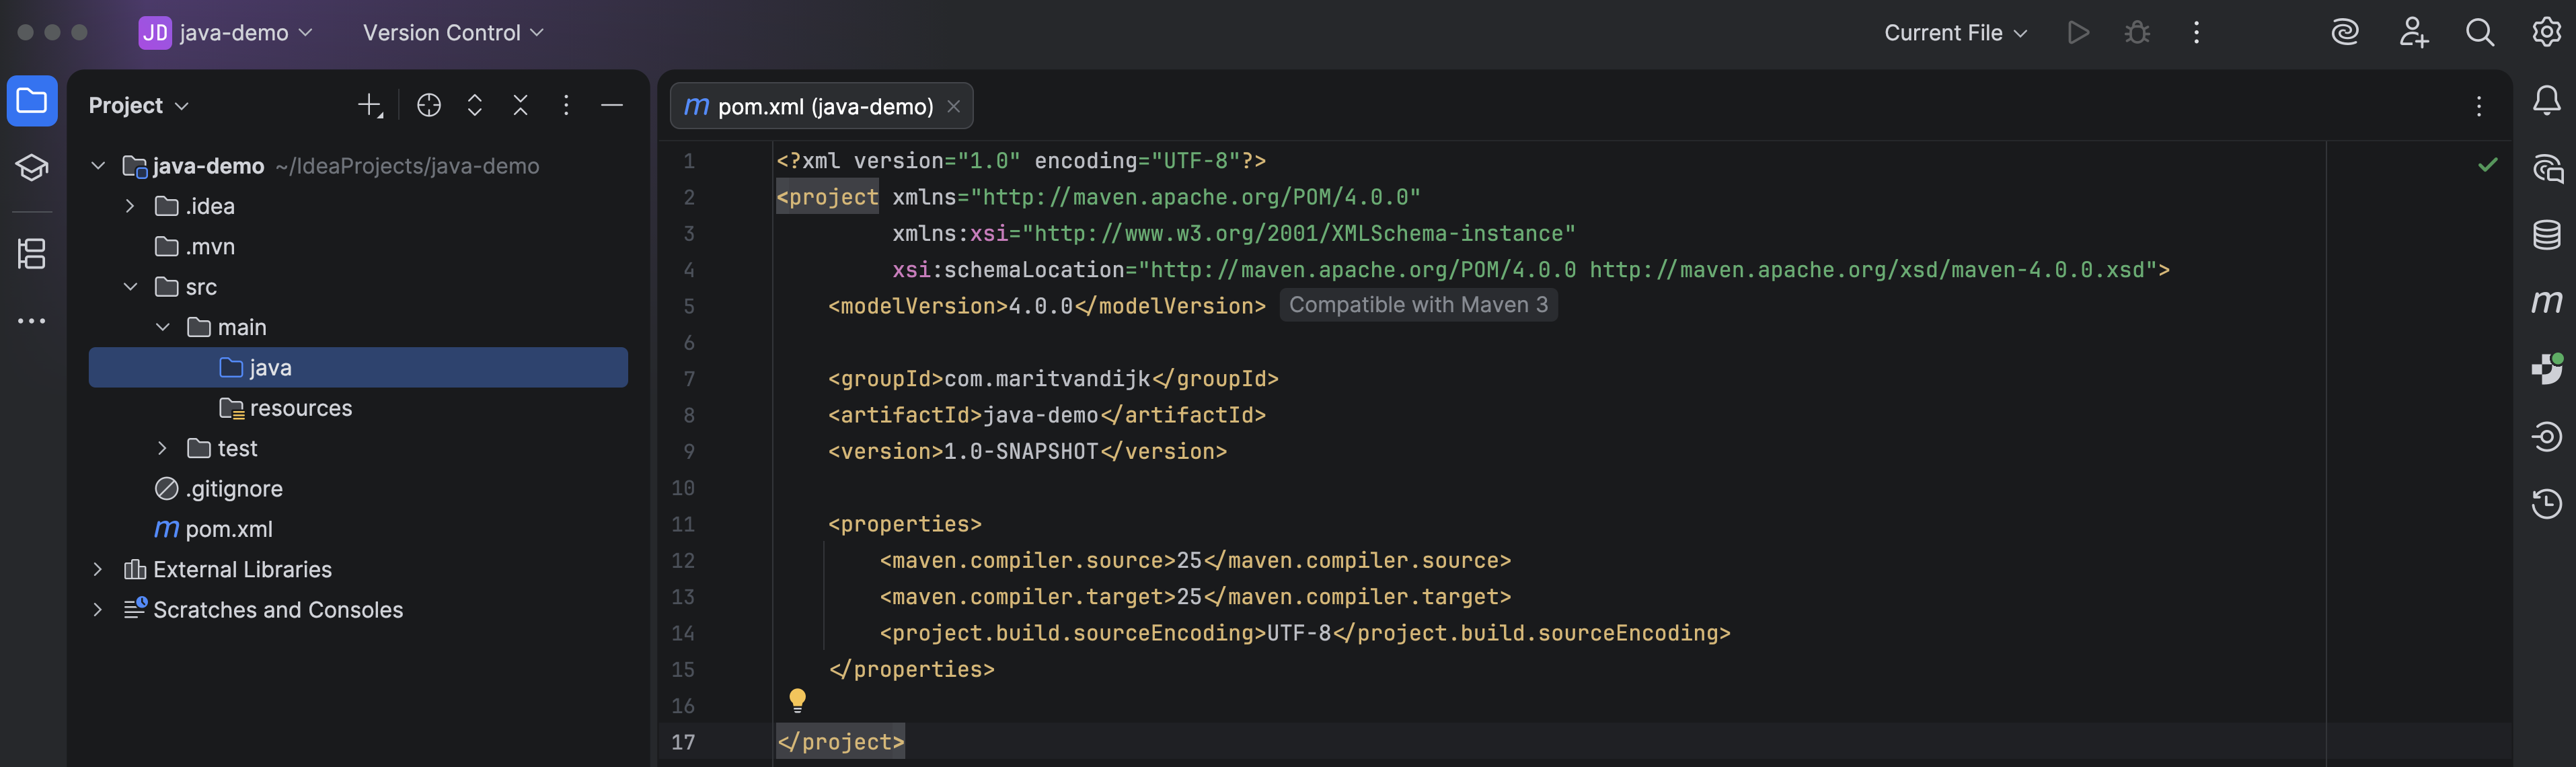
Task: Open the AI Assistant swirl icon in title bar
Action: (x=2345, y=33)
